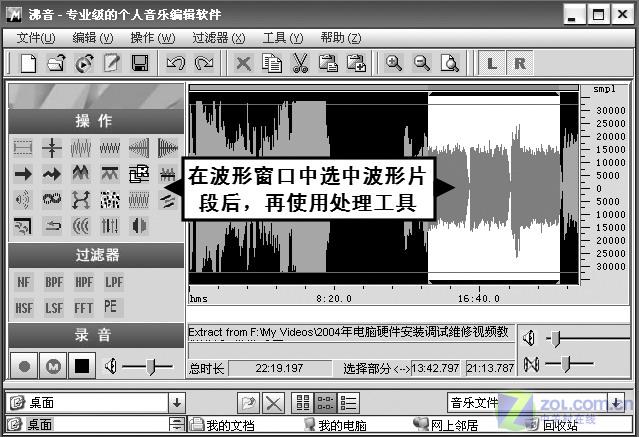Click the fade-in waveform icon in 操作 panel
This screenshot has width=639, height=437.
pyautogui.click(x=139, y=147)
